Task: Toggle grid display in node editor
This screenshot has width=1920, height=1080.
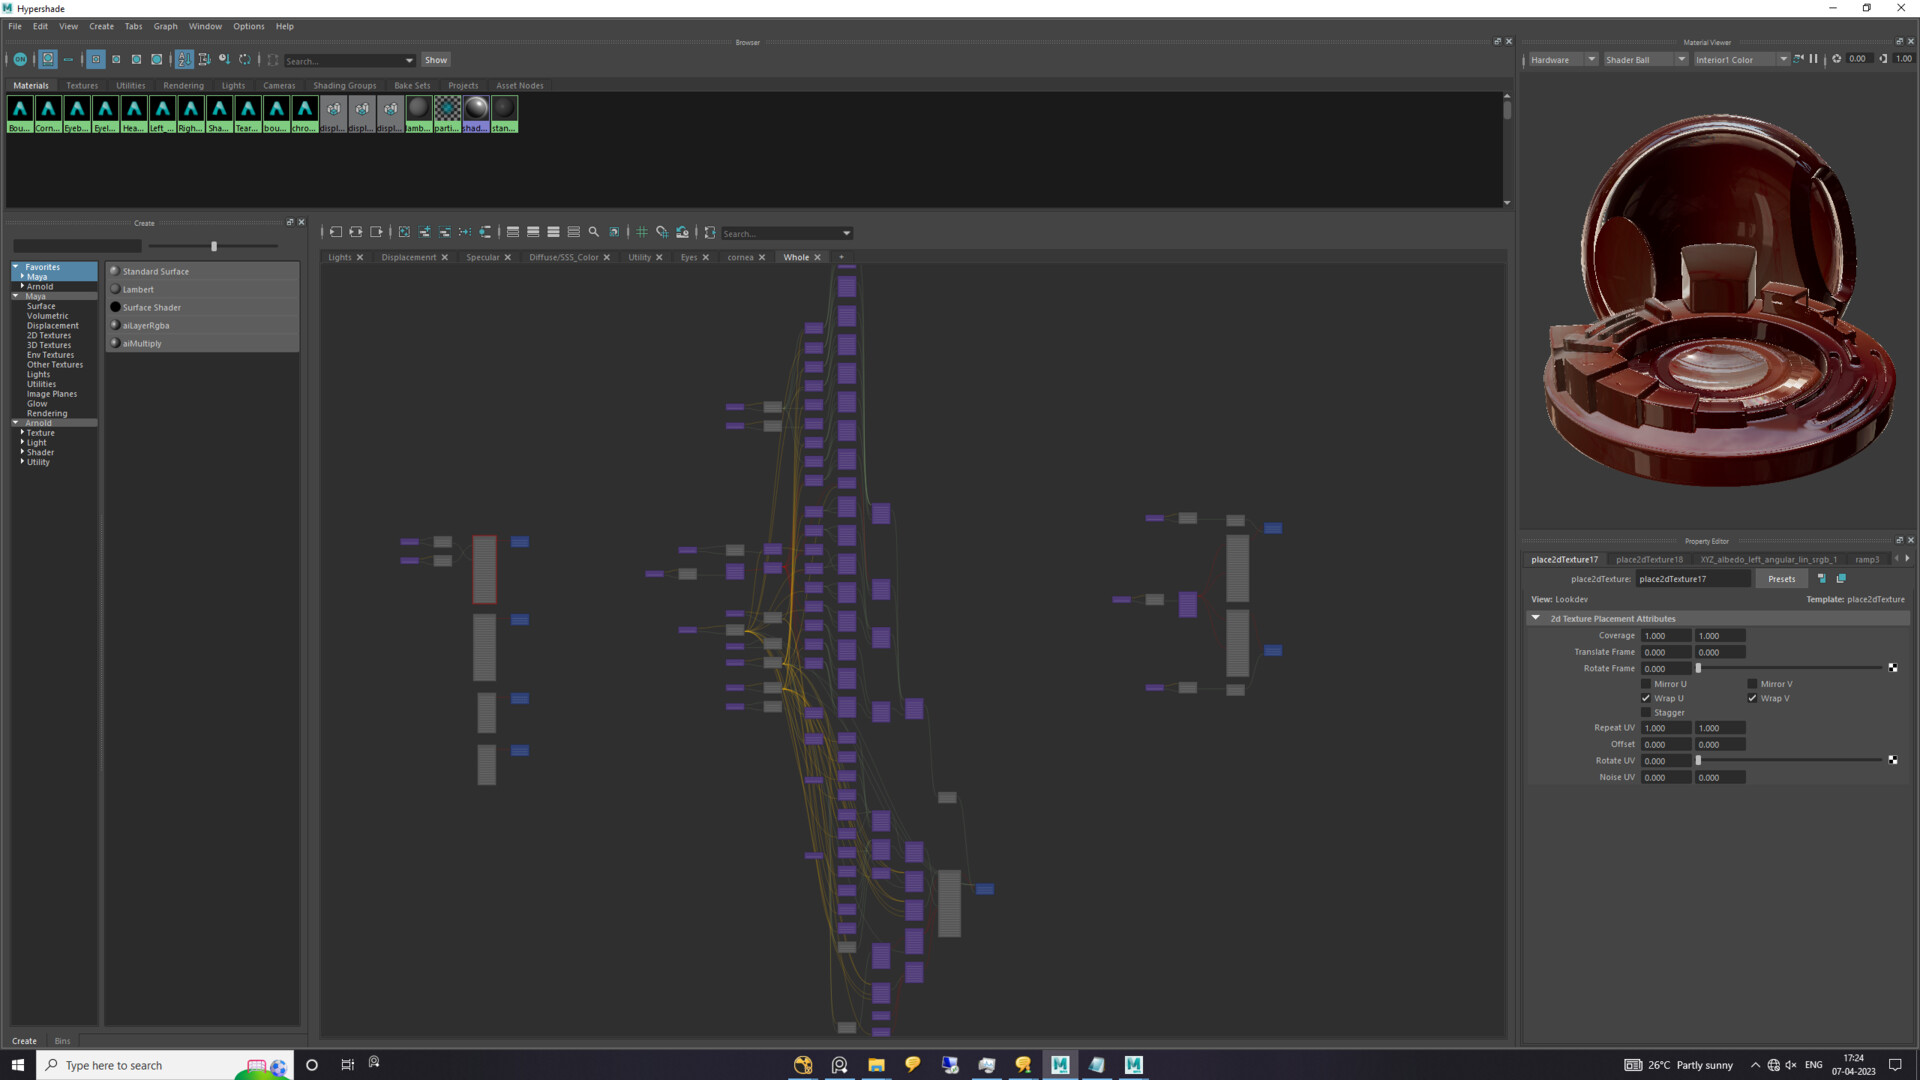Action: [642, 232]
